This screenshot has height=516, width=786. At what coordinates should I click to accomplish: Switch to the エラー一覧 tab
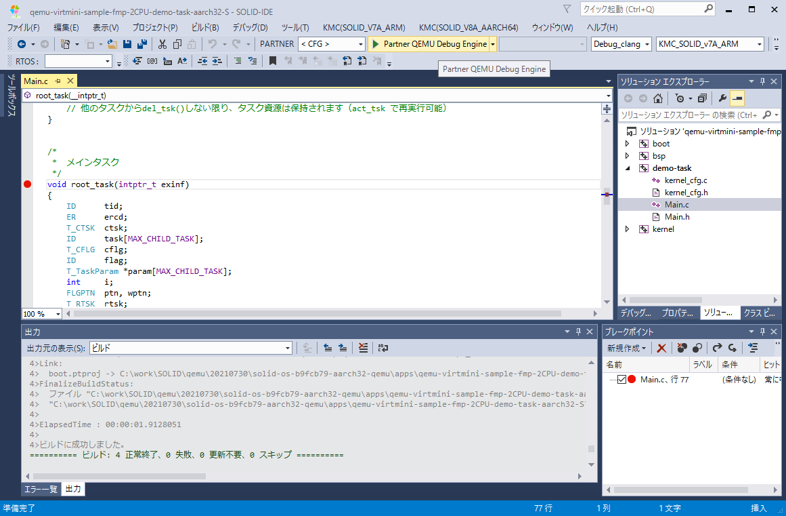click(x=41, y=489)
